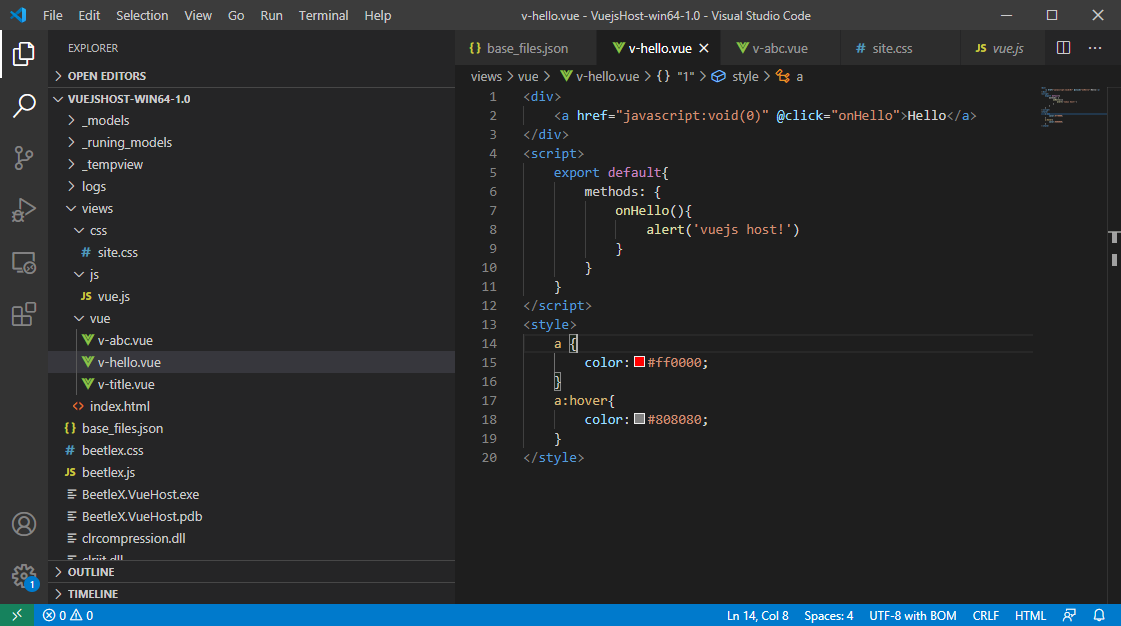Open the Terminal menu
Screen dimensions: 1121x626
(x=323, y=15)
